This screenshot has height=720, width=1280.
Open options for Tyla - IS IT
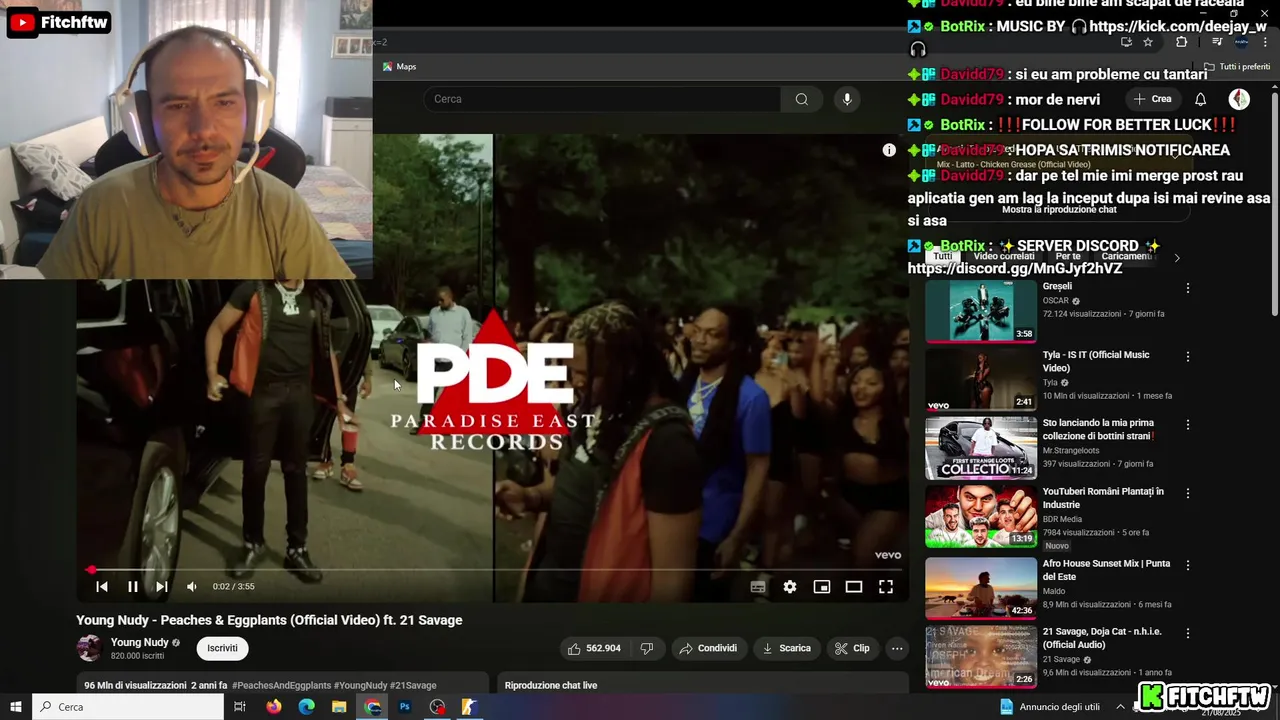point(1187,356)
